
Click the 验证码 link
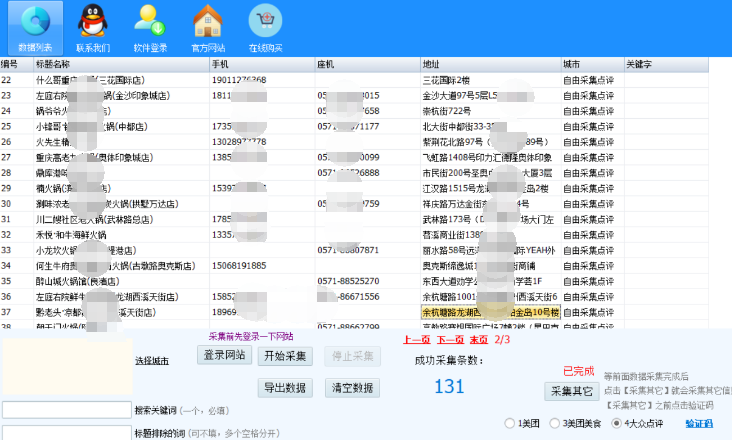(699, 423)
